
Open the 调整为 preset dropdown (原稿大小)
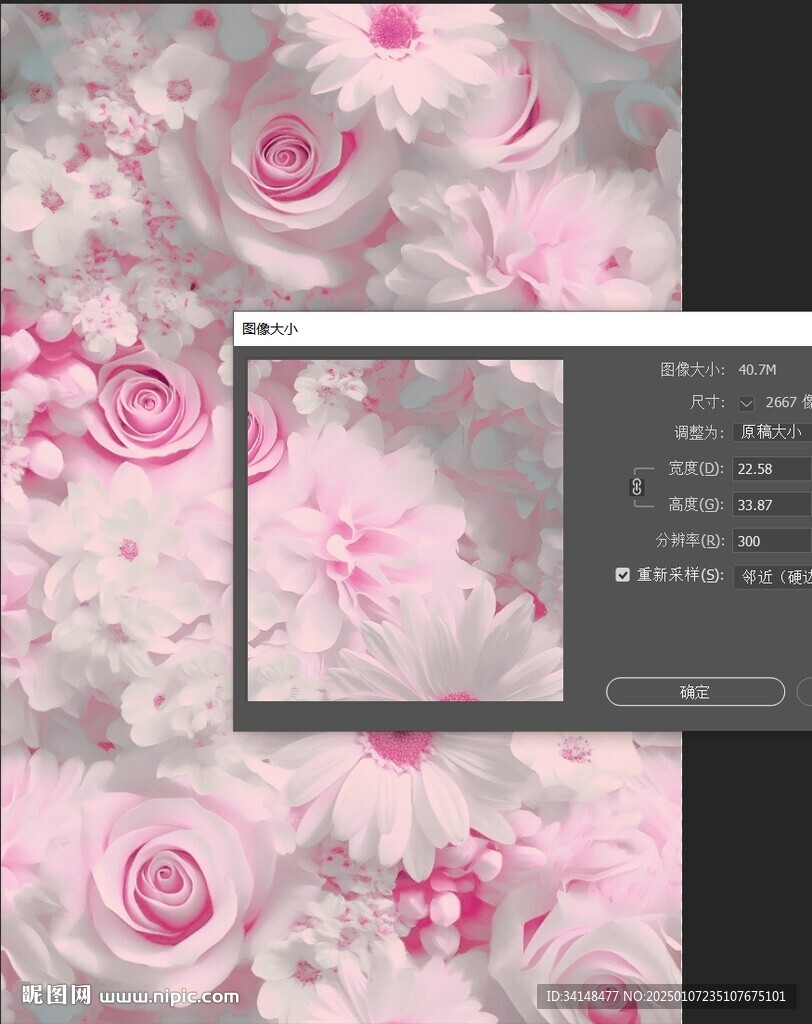[771, 432]
